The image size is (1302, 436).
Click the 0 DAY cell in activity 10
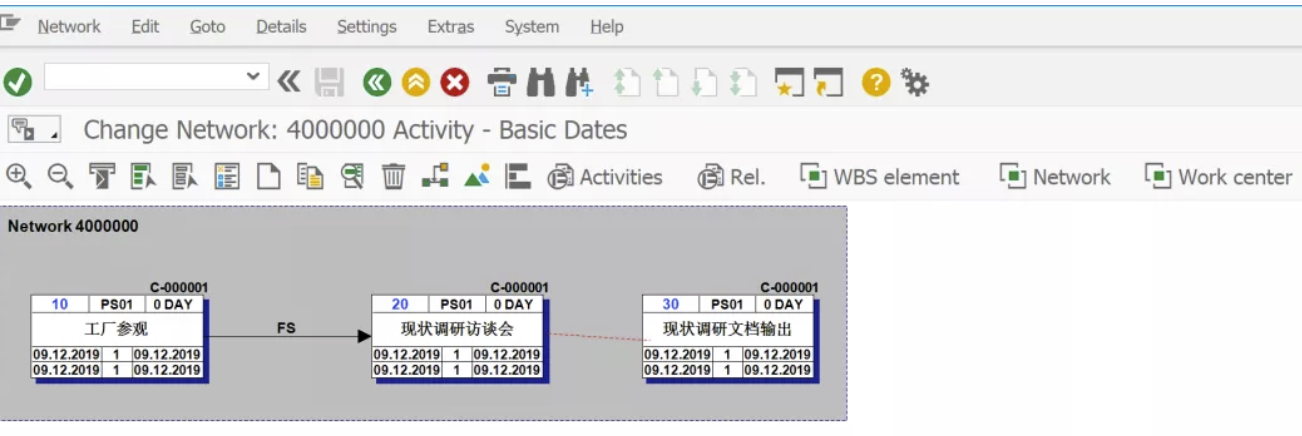point(174,304)
